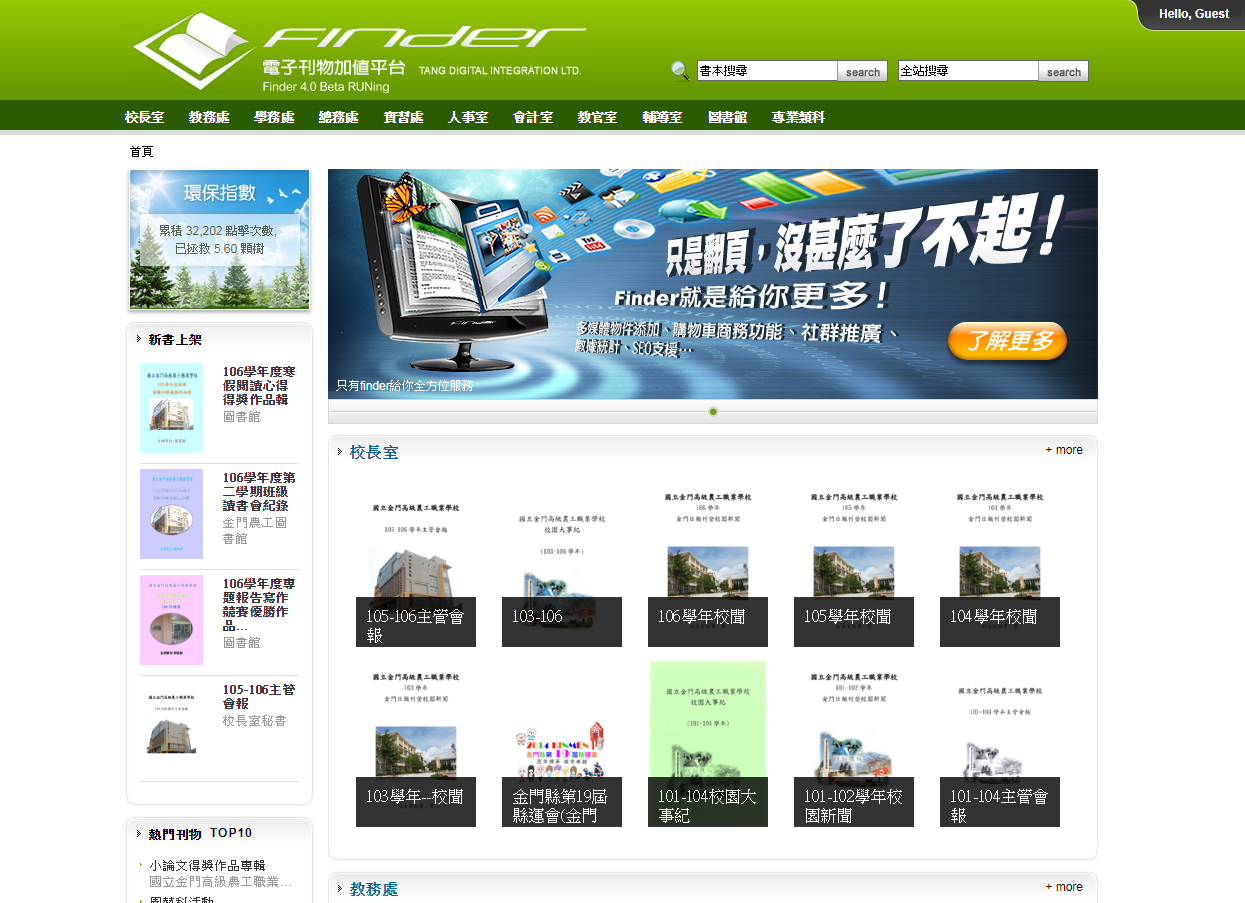This screenshot has width=1245, height=903.
Task: Open the 教務處 menu item
Action: pos(209,117)
